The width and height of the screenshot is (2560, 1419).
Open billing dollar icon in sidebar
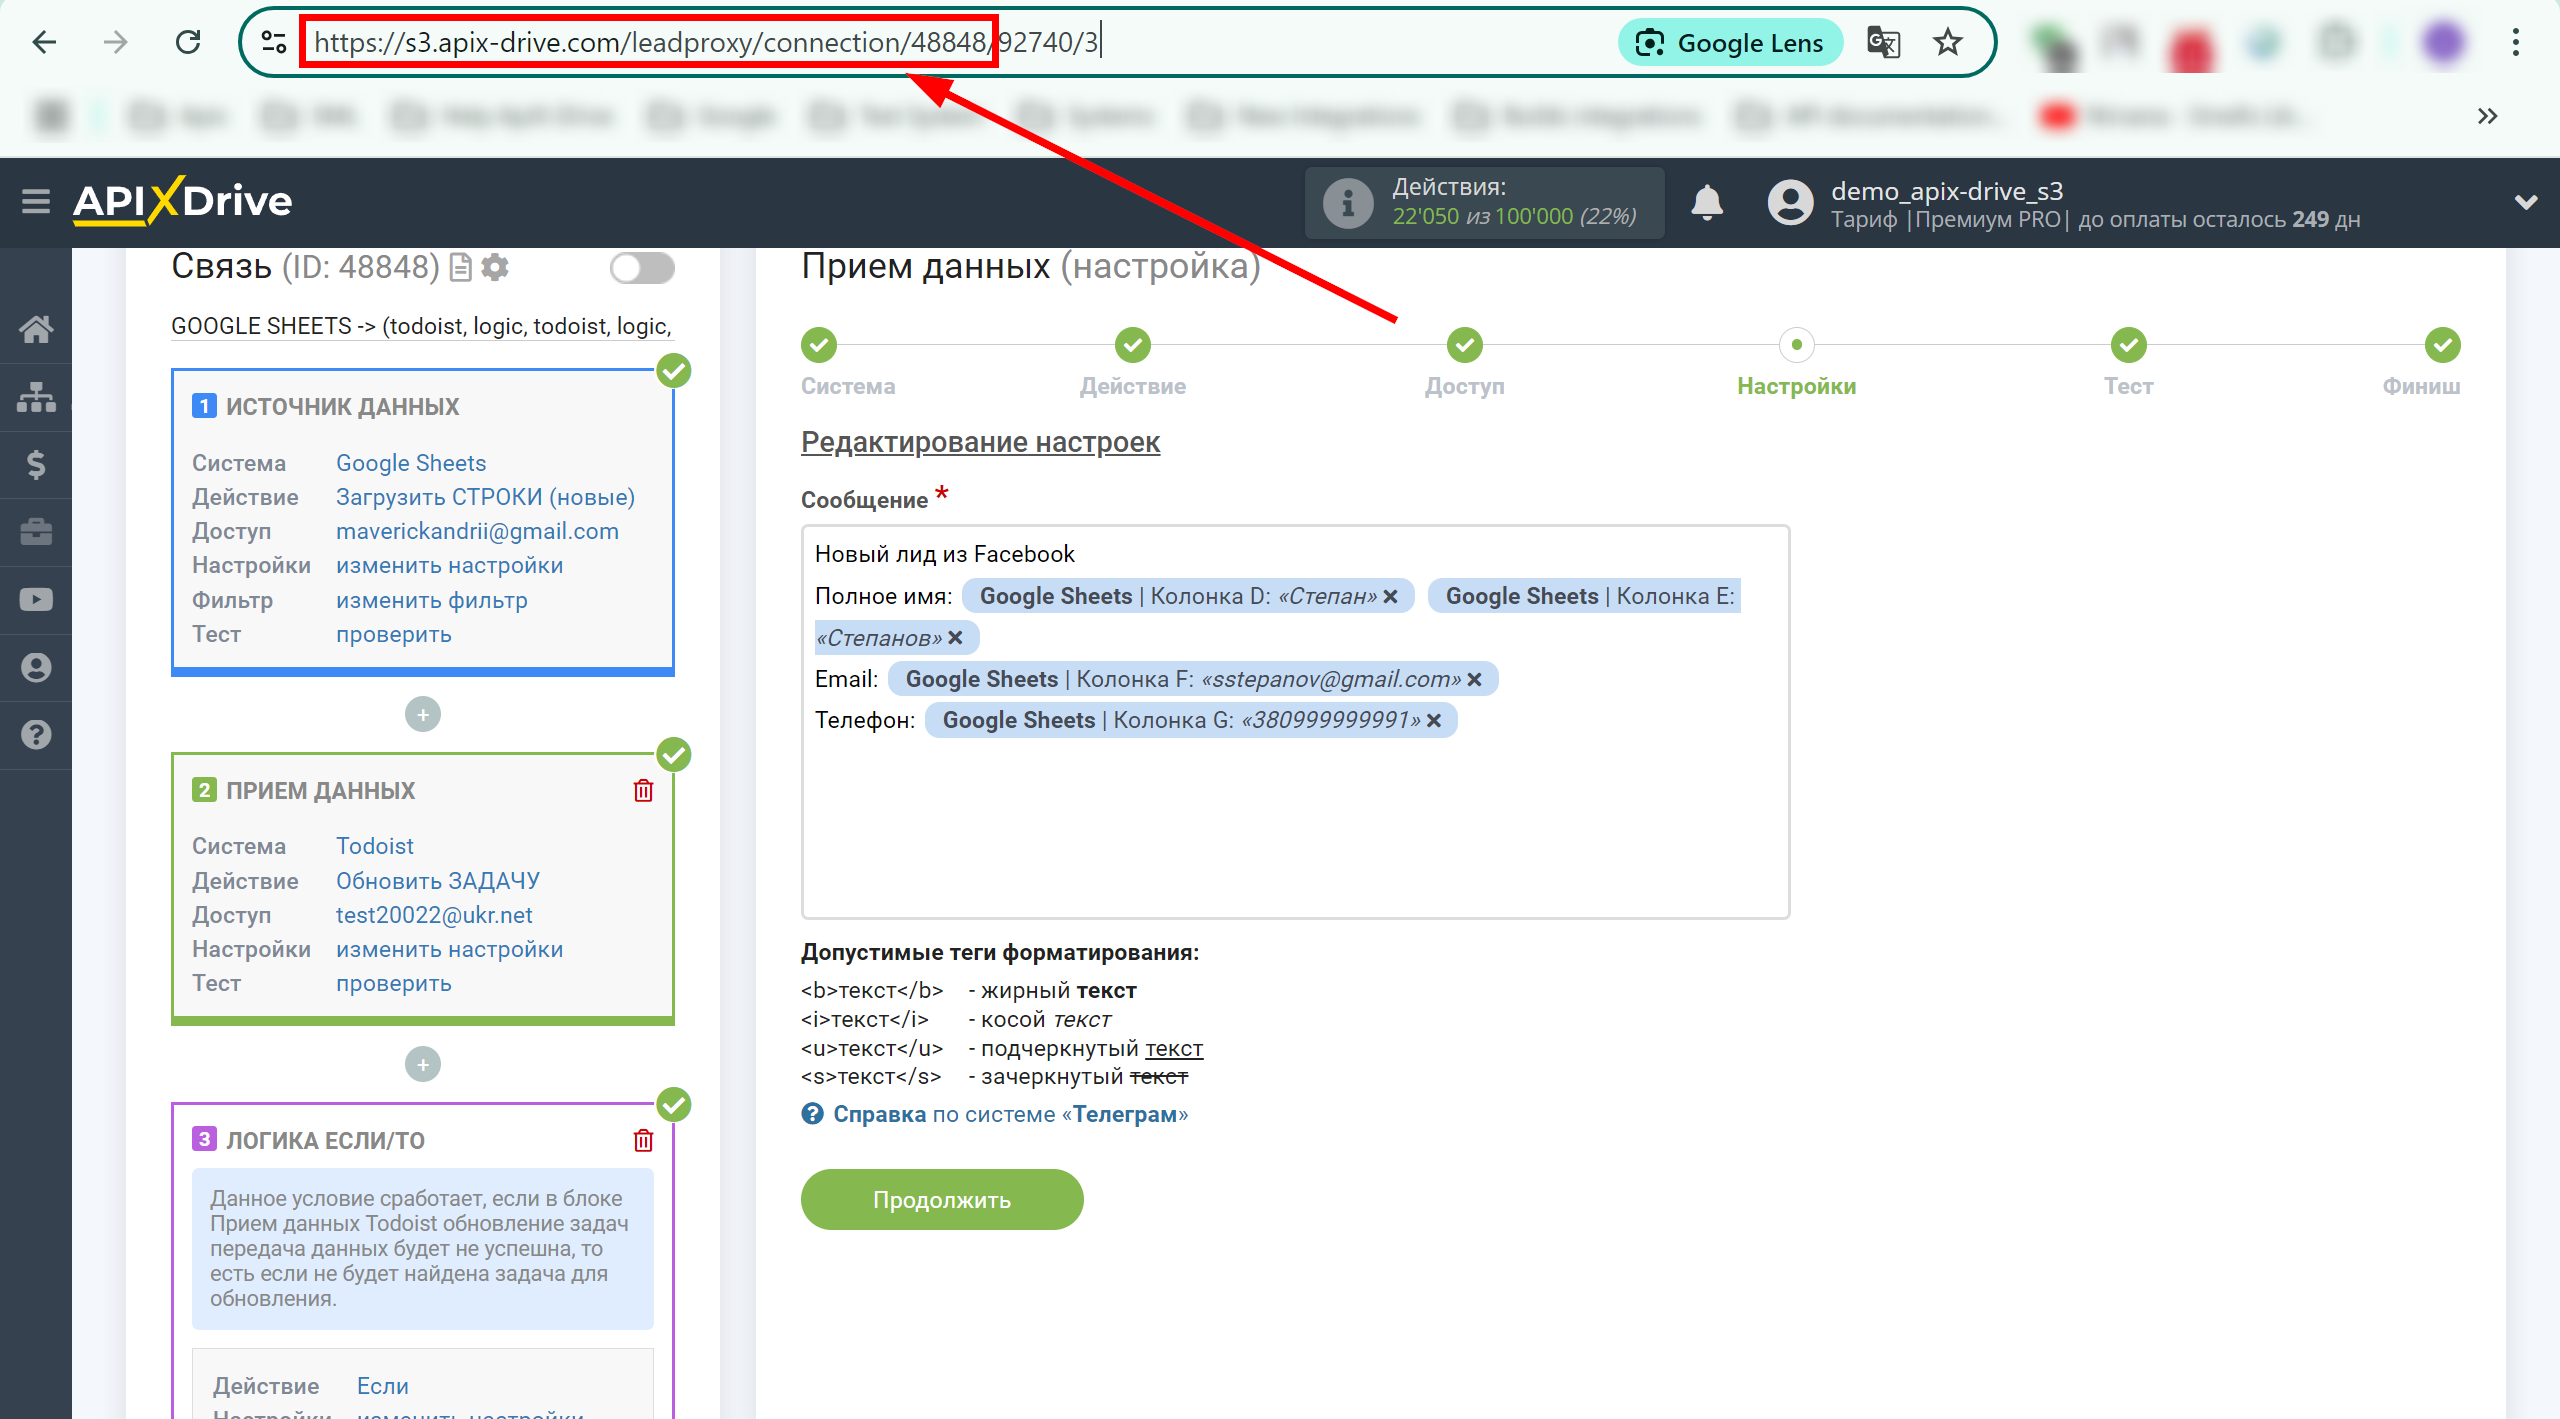pyautogui.click(x=36, y=464)
